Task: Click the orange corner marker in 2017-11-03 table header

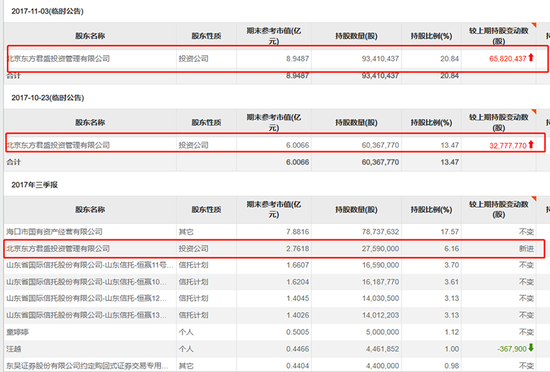Action: click(534, 25)
